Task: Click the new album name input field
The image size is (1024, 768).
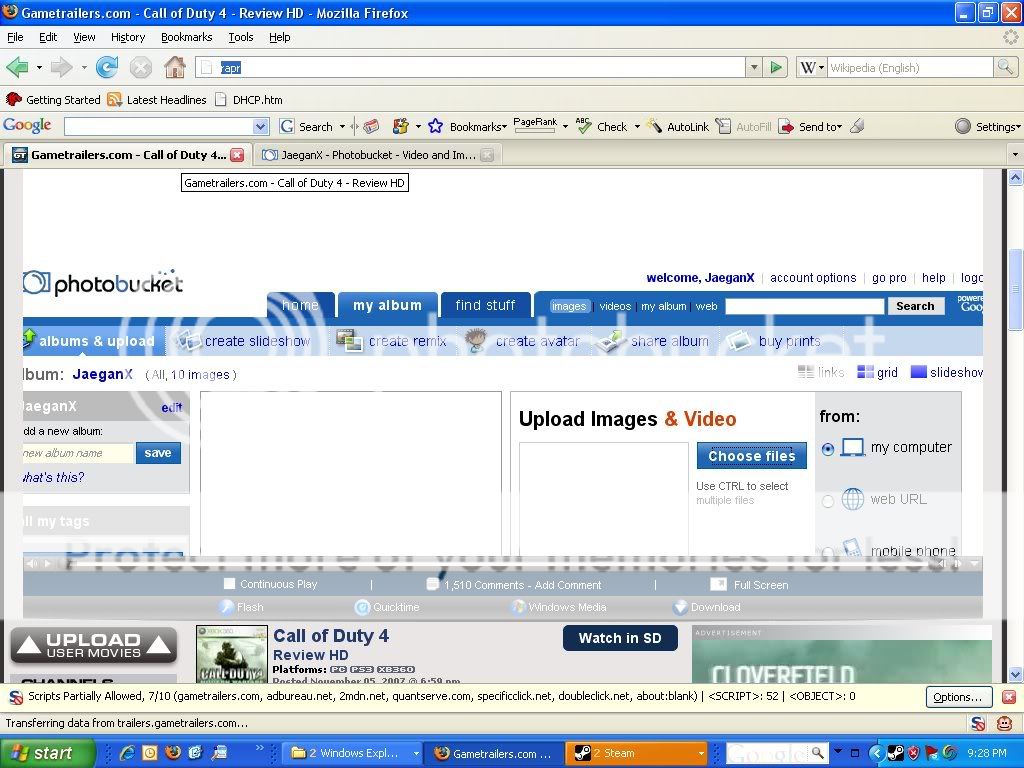Action: coord(77,453)
